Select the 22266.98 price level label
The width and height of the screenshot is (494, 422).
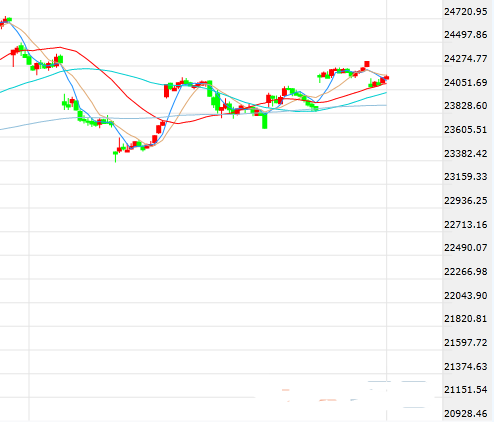465,272
